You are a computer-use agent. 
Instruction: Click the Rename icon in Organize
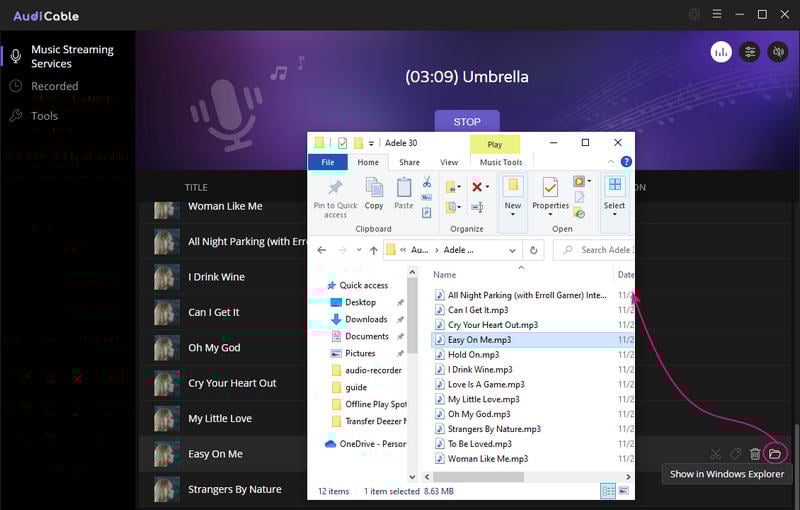click(x=477, y=207)
